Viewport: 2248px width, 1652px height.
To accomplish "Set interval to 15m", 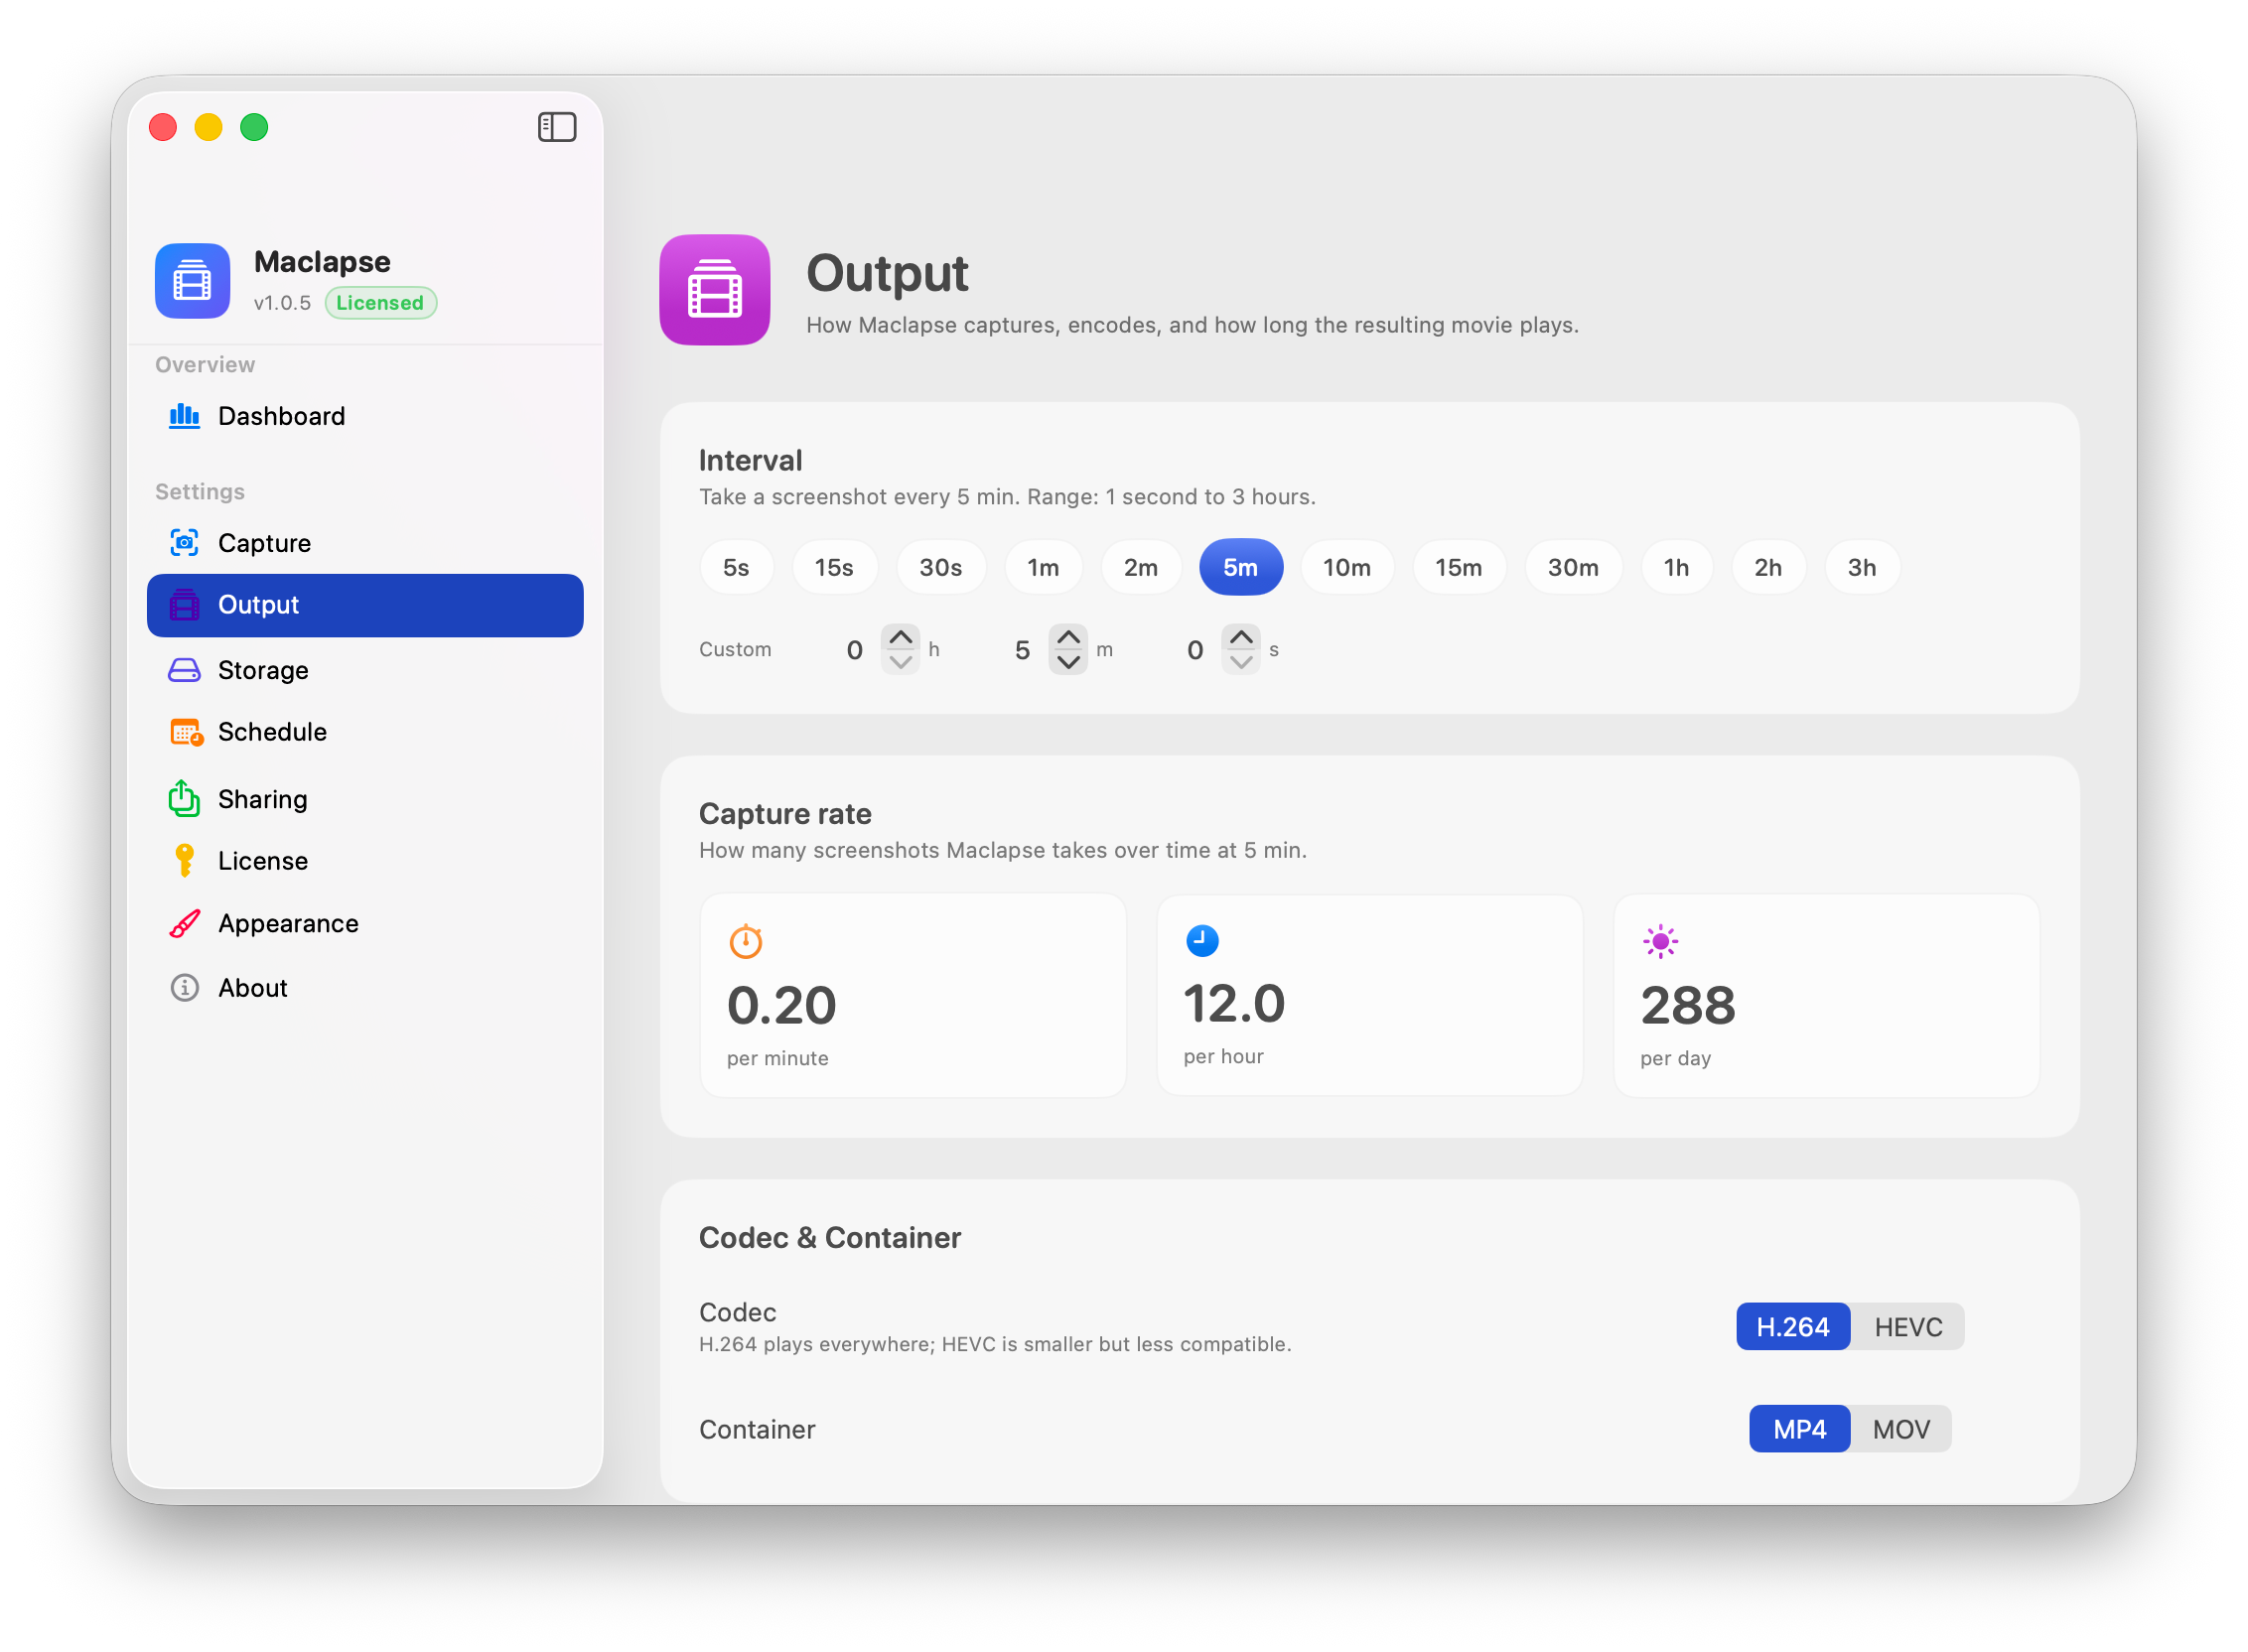I will tap(1458, 567).
